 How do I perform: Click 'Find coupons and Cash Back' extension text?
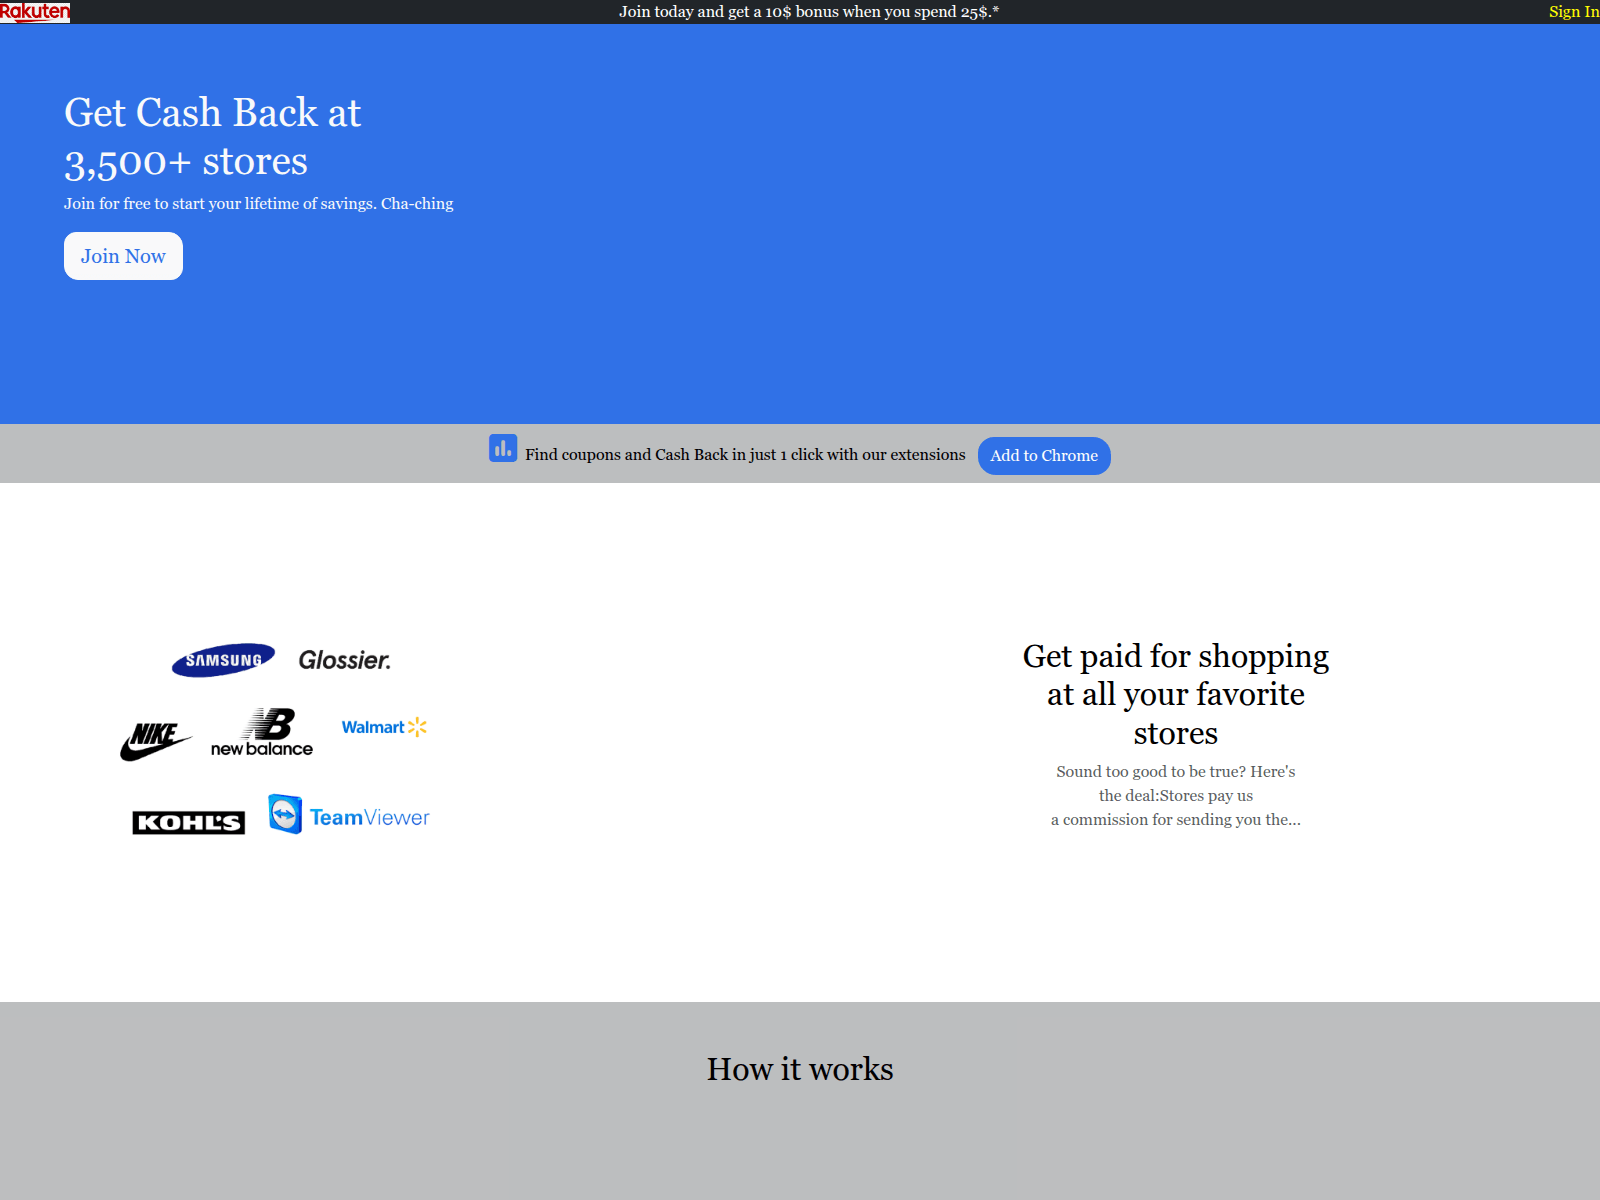click(745, 454)
